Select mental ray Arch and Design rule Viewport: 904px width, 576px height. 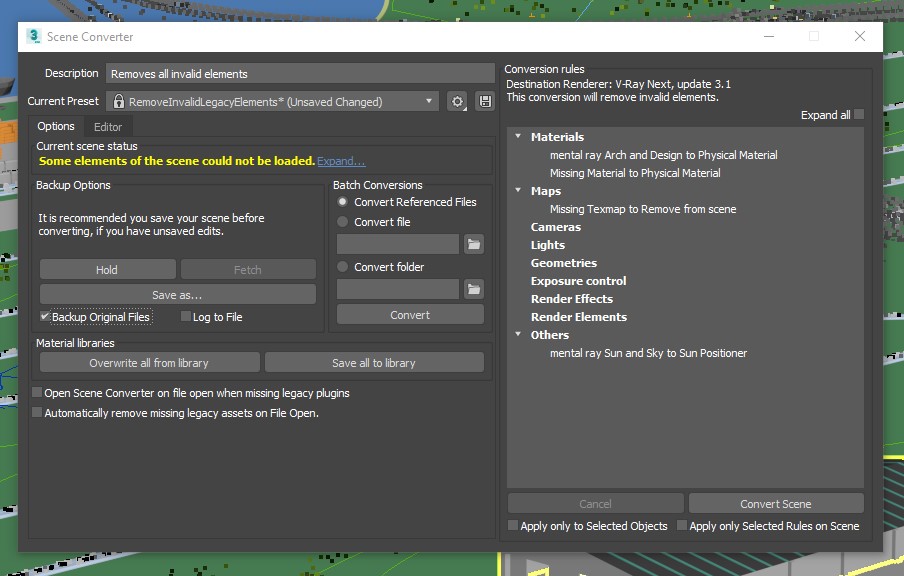[x=664, y=155]
